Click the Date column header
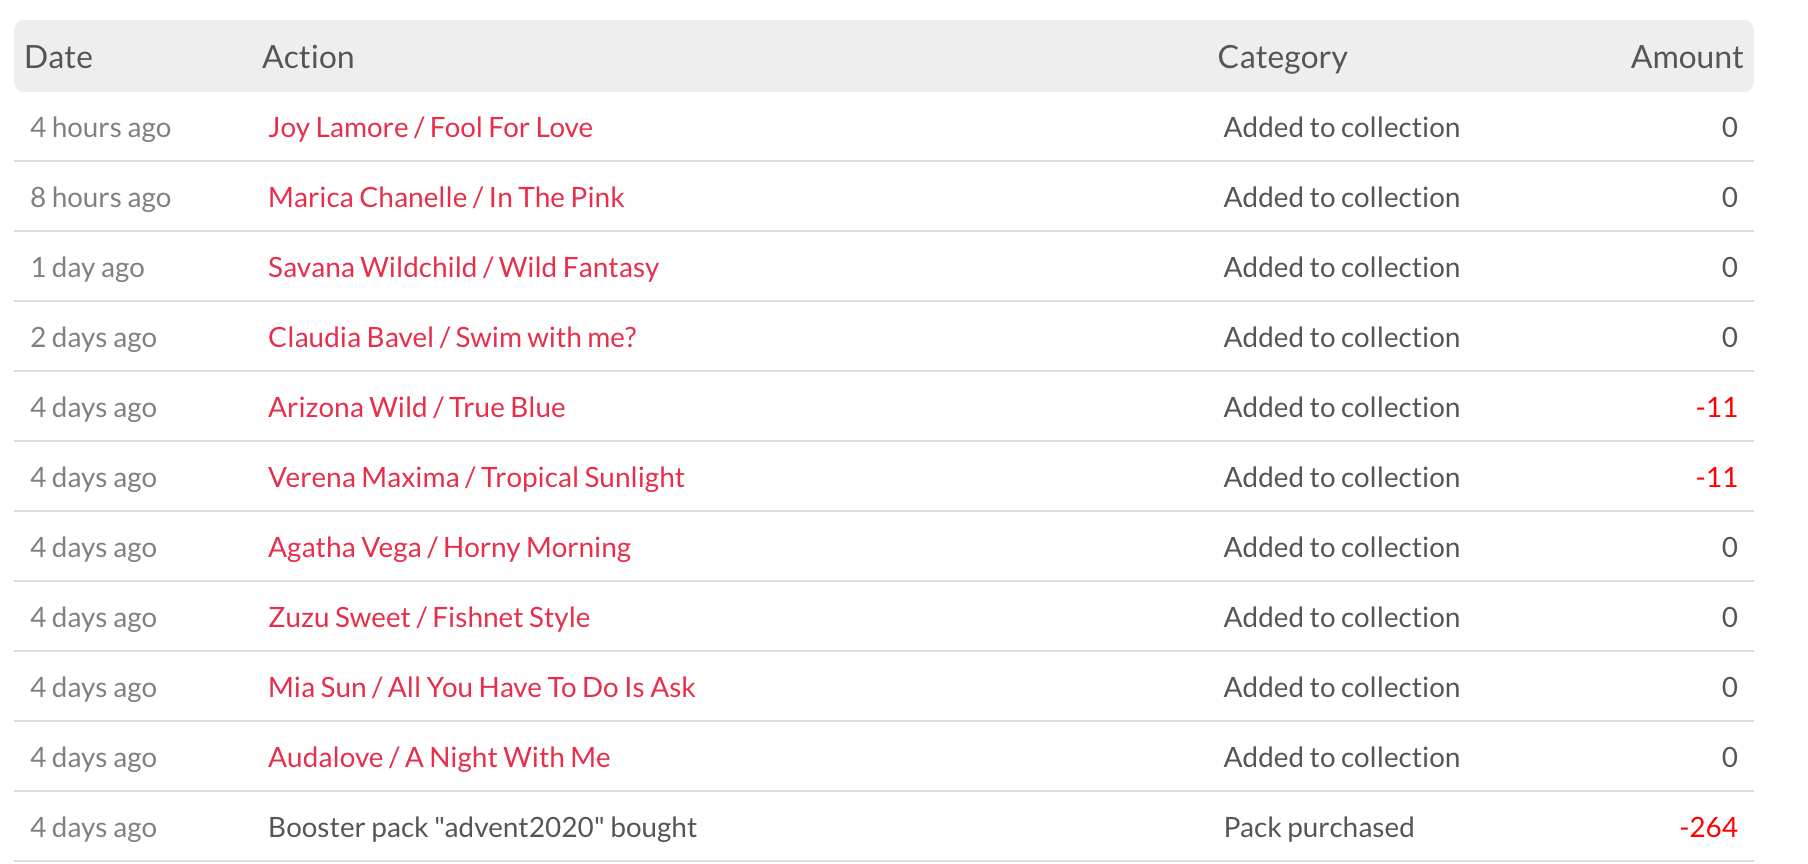This screenshot has height=864, width=1808. pos(59,57)
